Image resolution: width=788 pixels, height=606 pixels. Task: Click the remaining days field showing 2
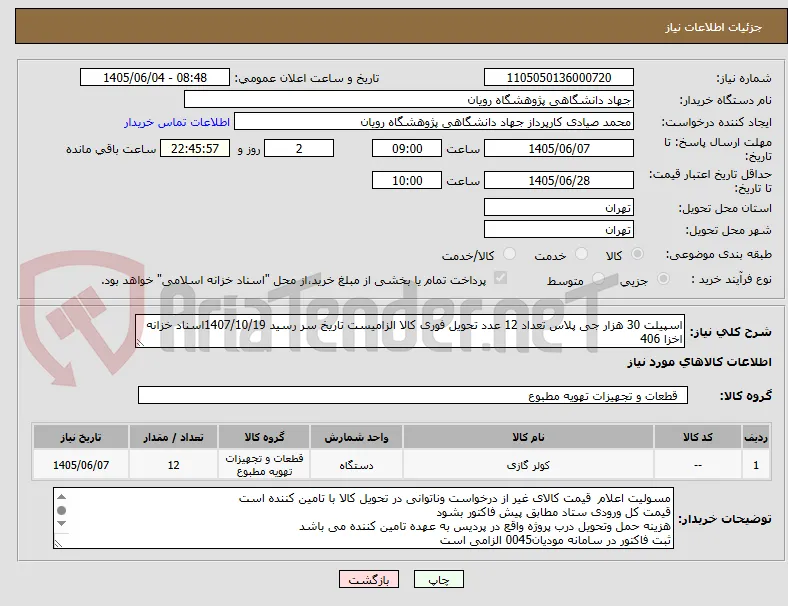(299, 149)
